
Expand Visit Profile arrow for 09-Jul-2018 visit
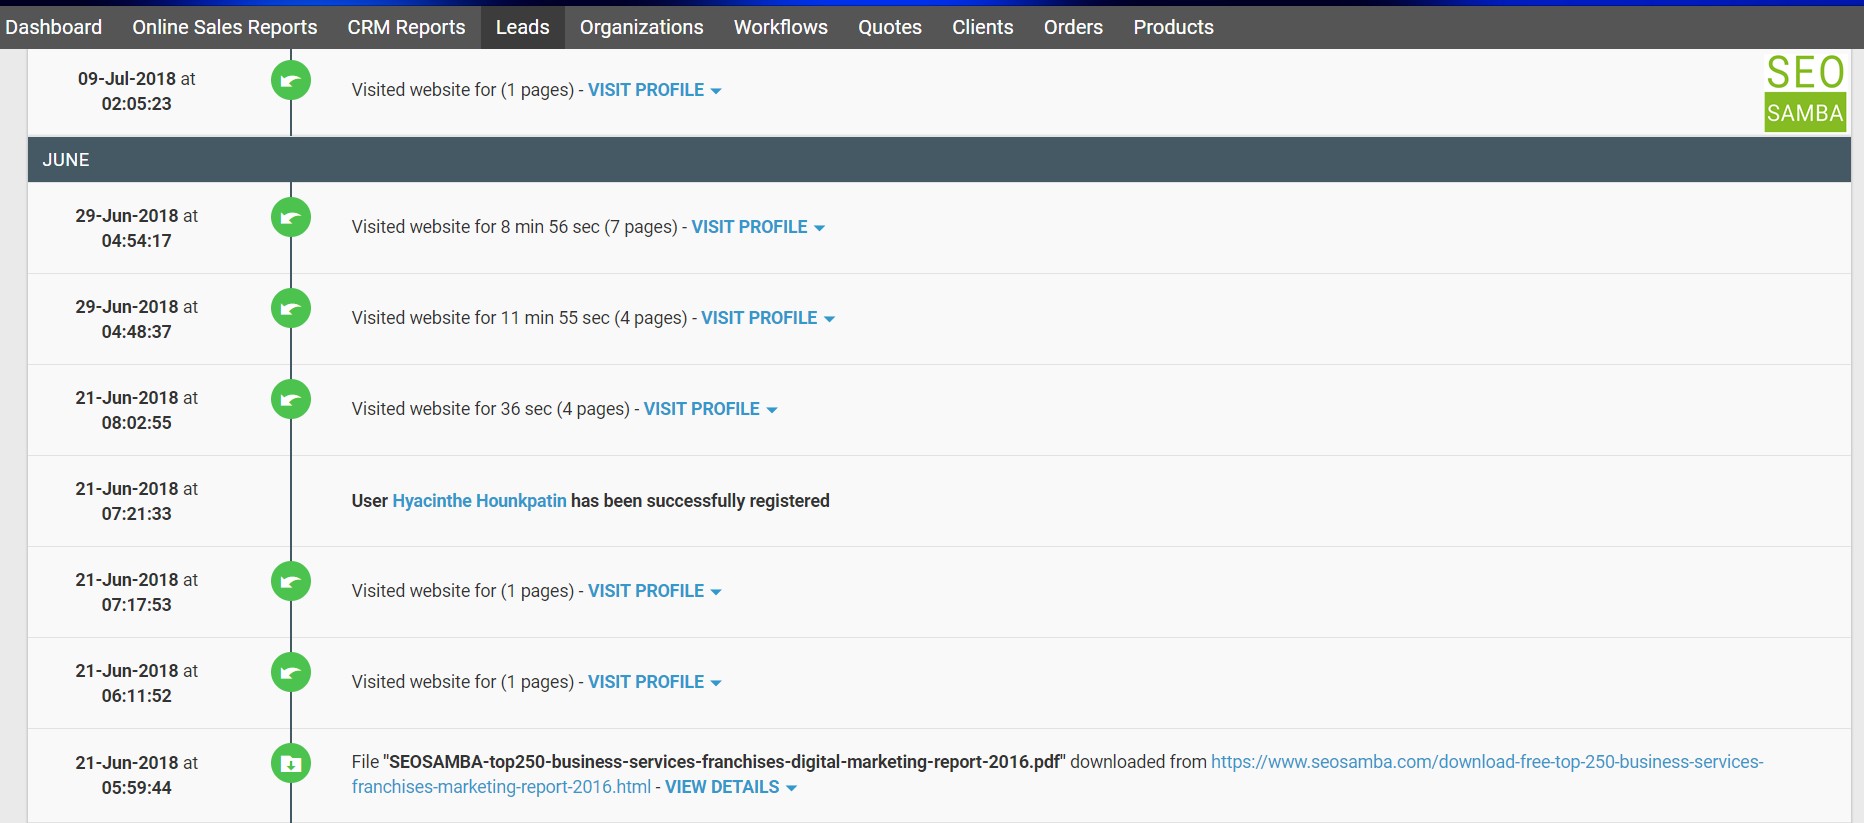coord(716,91)
